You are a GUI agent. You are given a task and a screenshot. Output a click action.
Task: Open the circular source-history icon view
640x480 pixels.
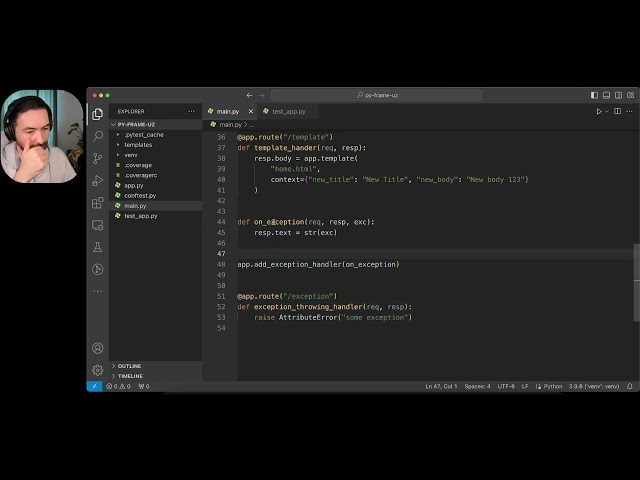click(98, 269)
